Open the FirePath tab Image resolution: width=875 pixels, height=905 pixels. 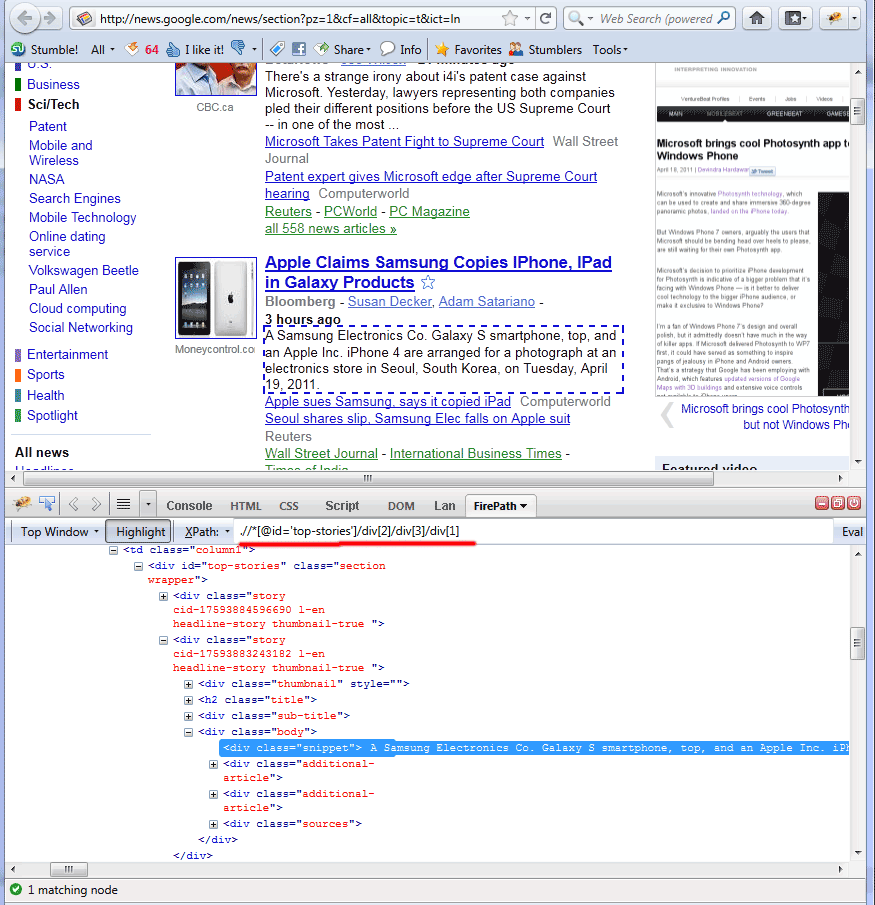coord(500,506)
